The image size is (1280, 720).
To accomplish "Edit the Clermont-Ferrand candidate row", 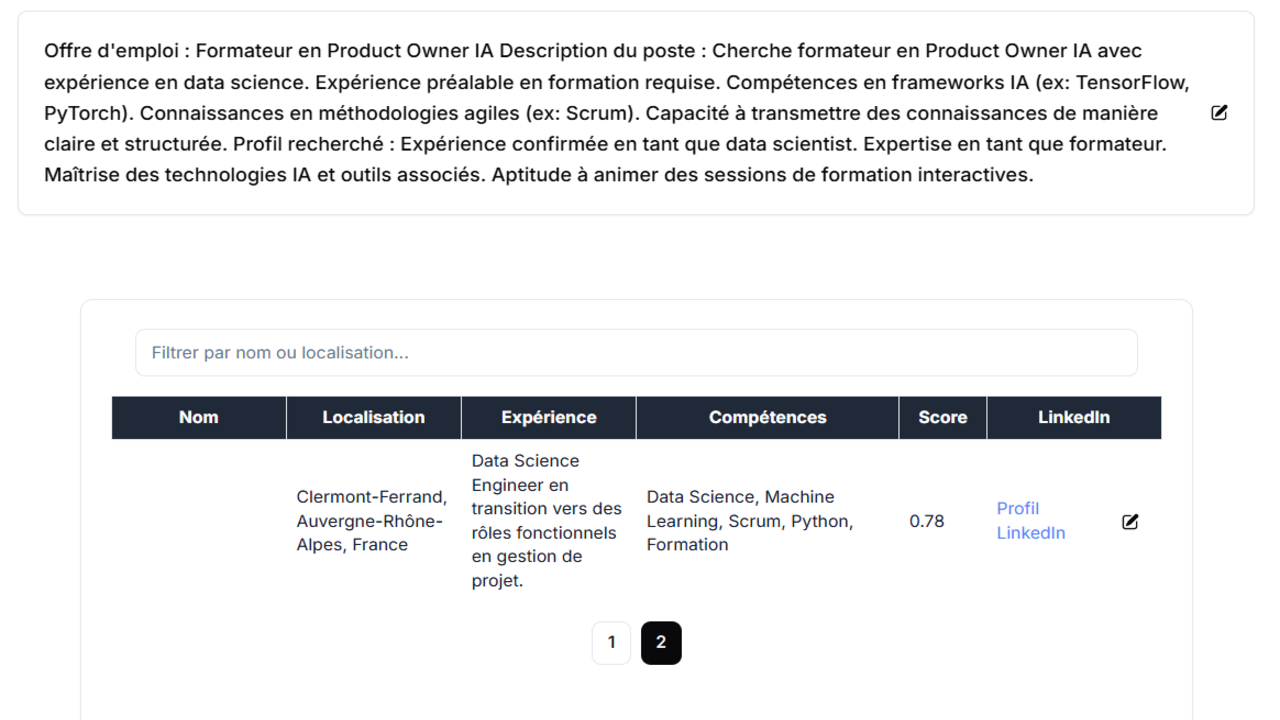I will (x=1130, y=521).
